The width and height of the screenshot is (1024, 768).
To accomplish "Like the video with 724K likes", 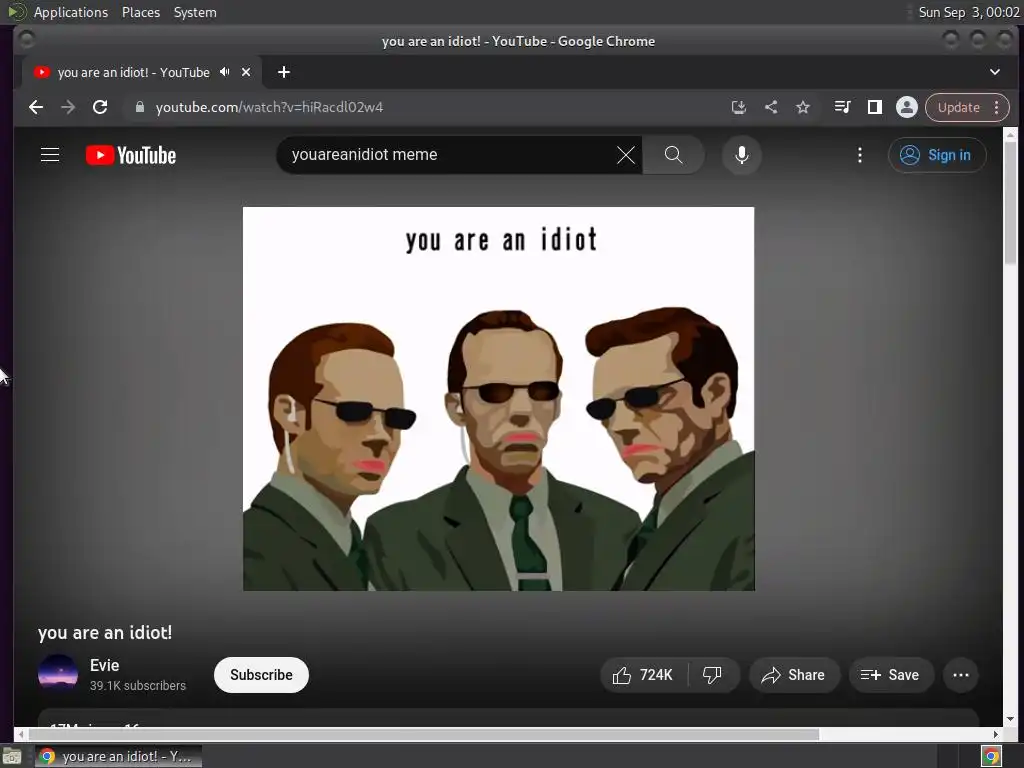I will [643, 675].
